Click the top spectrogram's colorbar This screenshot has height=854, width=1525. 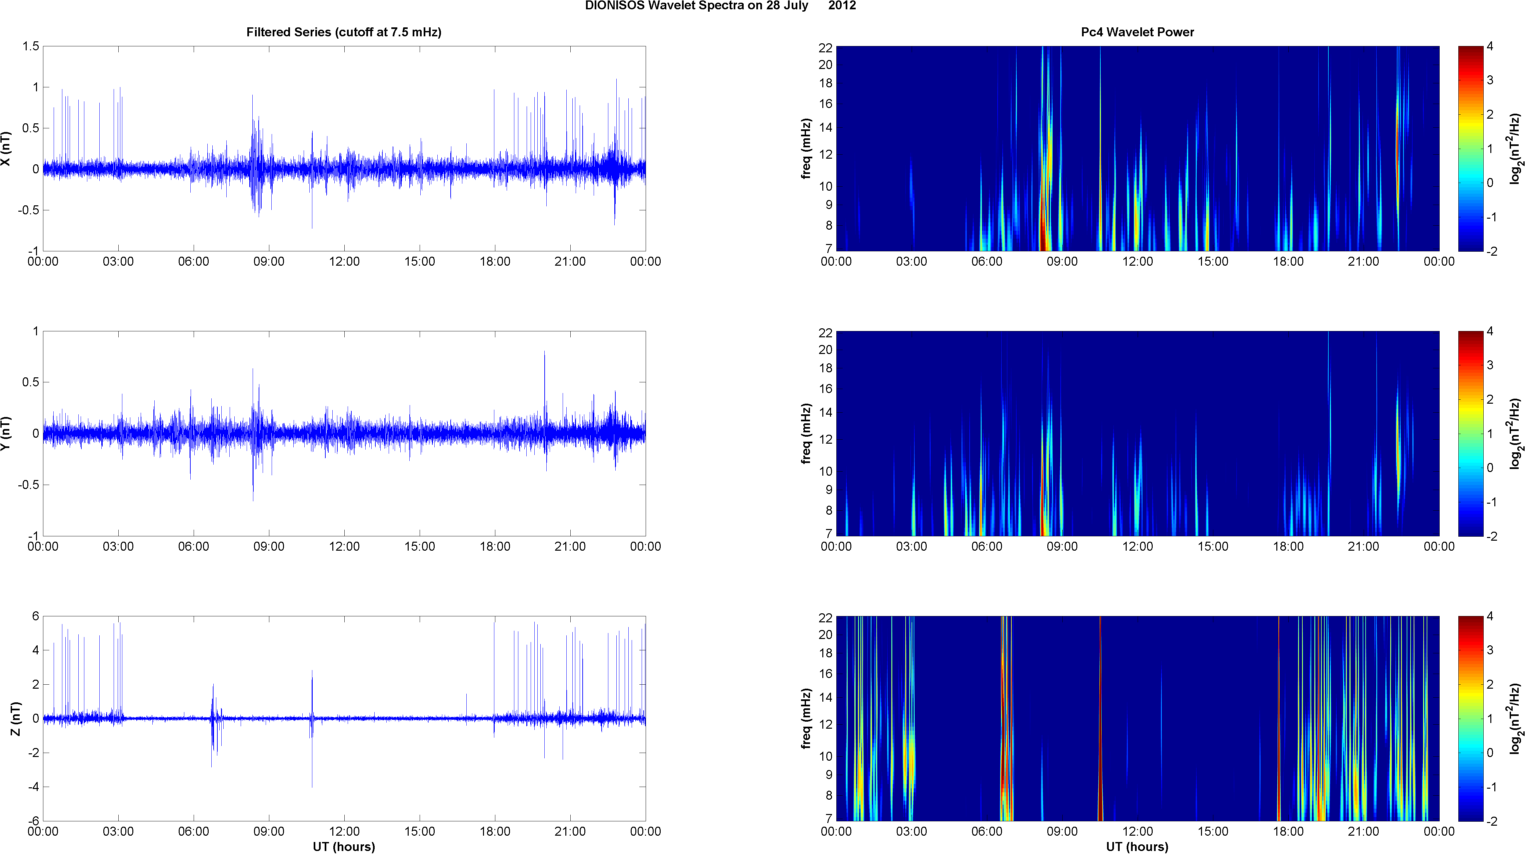coord(1470,148)
